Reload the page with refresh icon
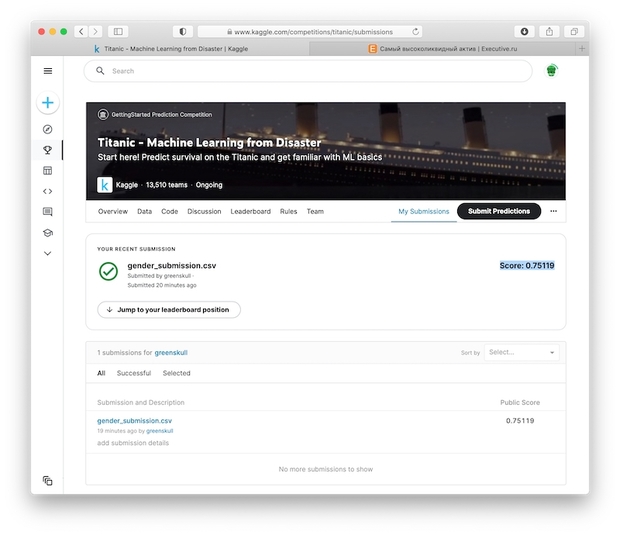620x535 pixels. click(x=415, y=32)
